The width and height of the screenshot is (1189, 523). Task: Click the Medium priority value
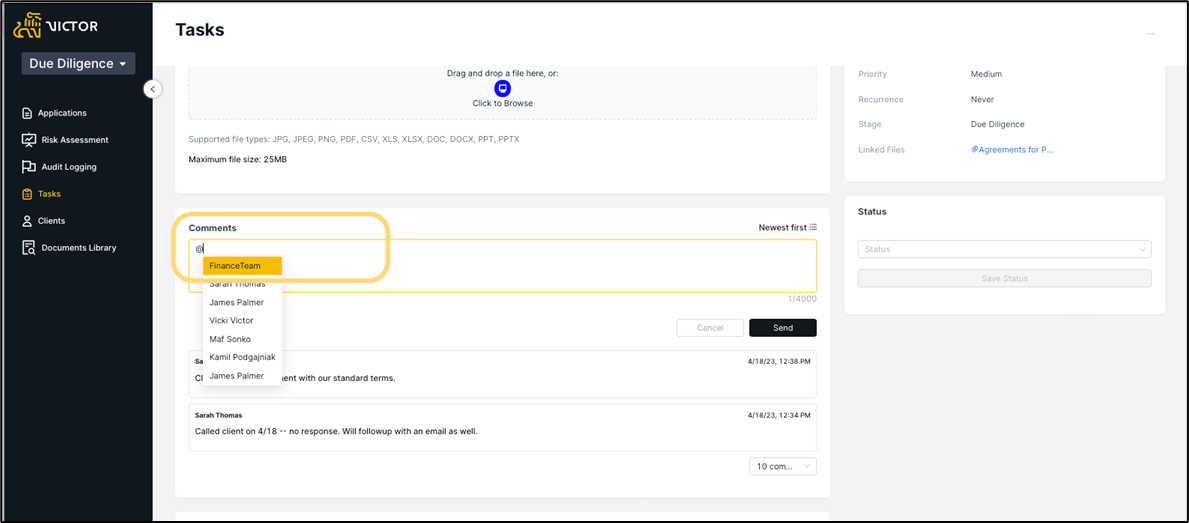(986, 74)
